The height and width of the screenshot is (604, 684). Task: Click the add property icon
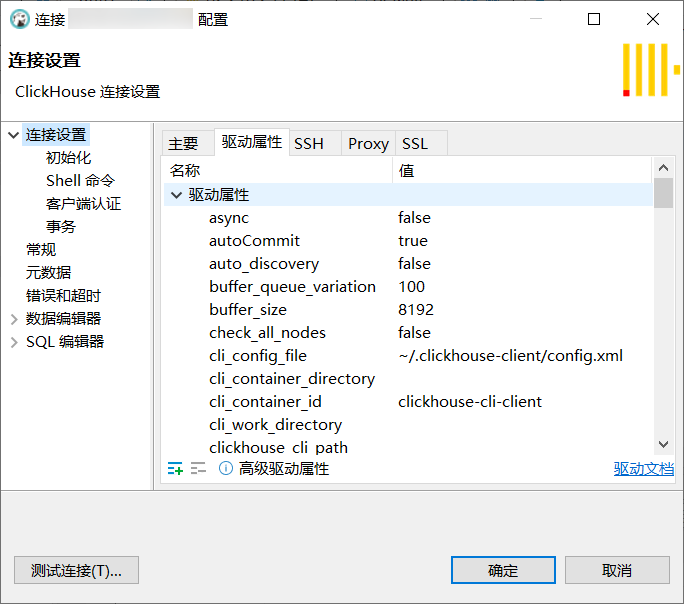(175, 468)
